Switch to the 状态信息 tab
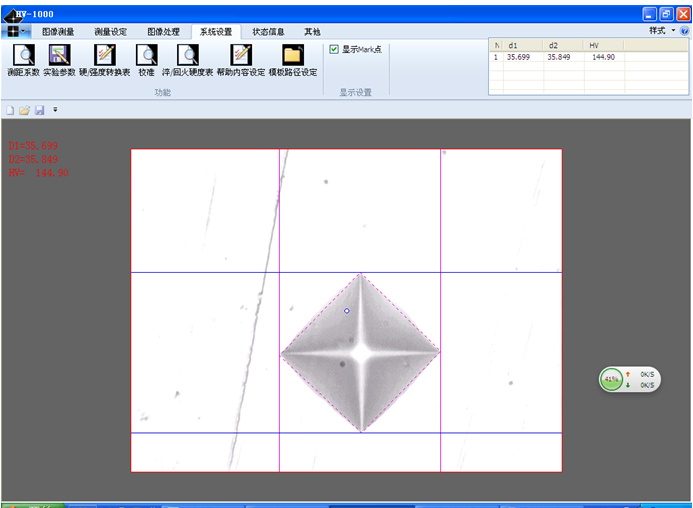The width and height of the screenshot is (693, 508). coord(268,32)
